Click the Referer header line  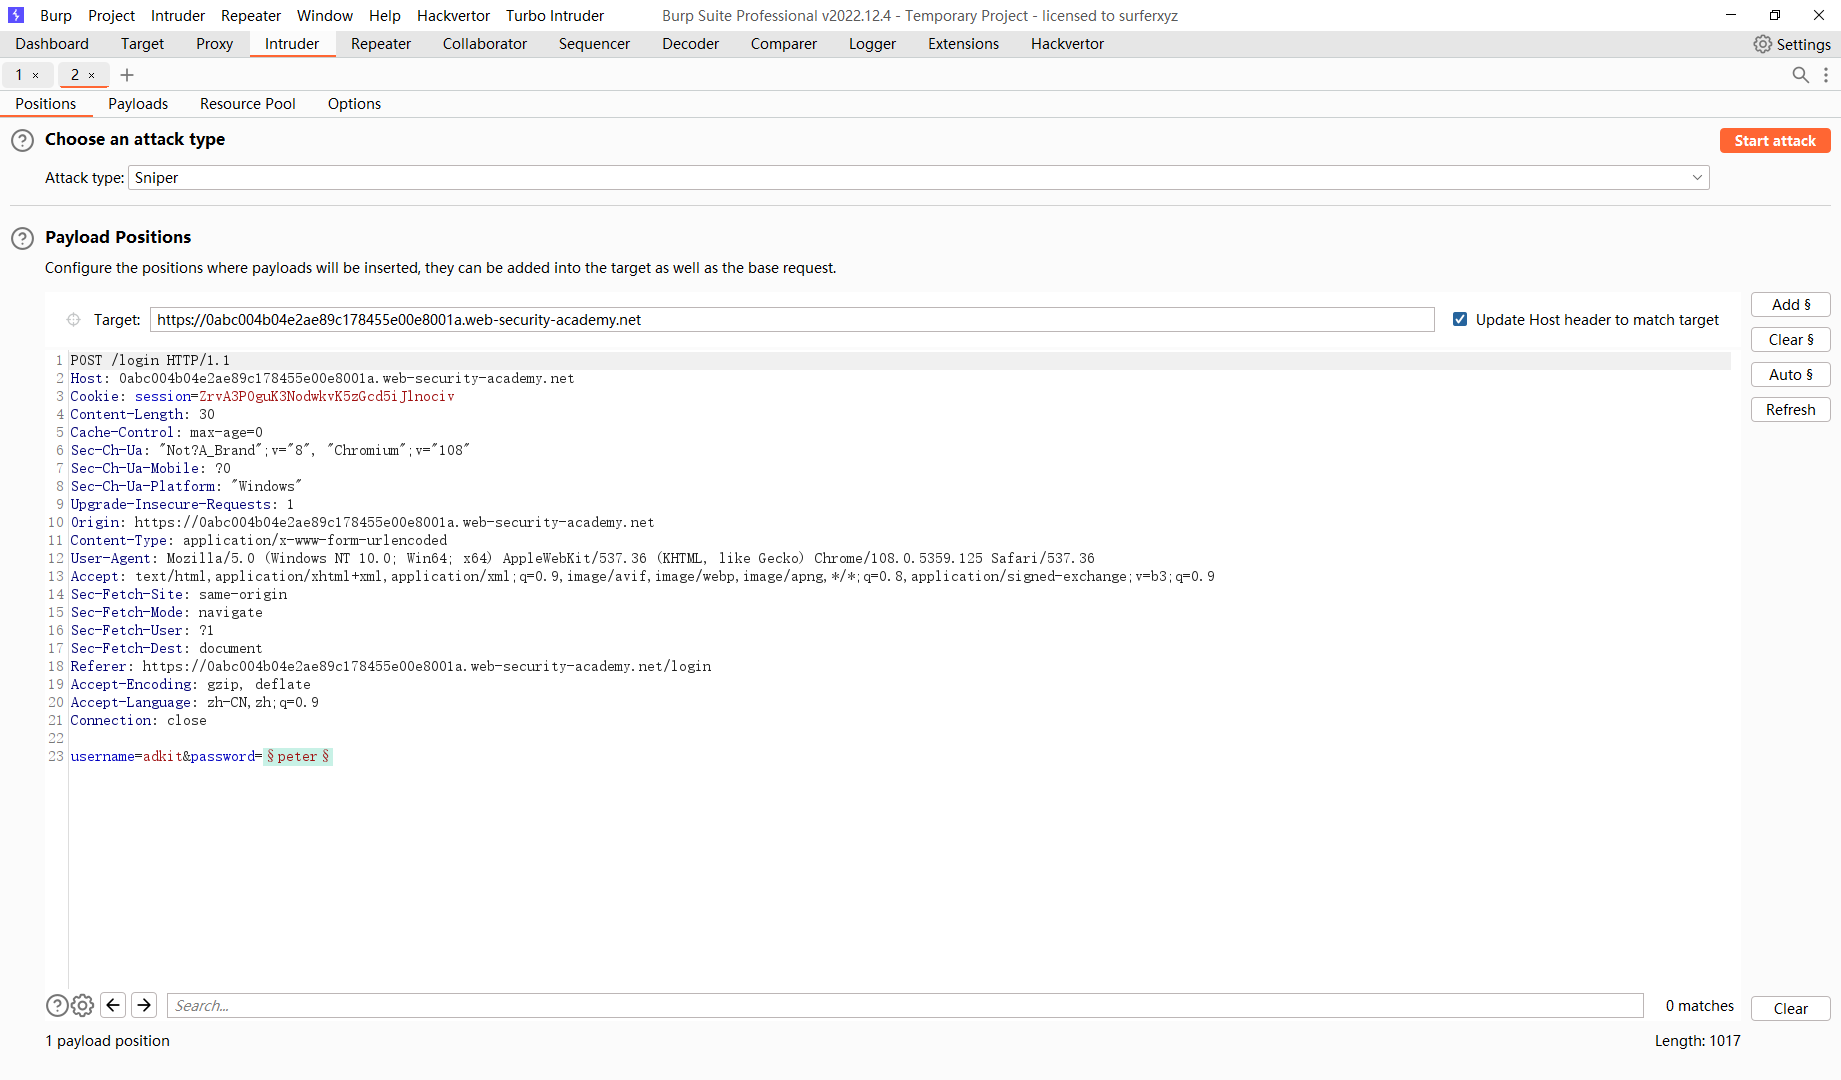point(391,667)
